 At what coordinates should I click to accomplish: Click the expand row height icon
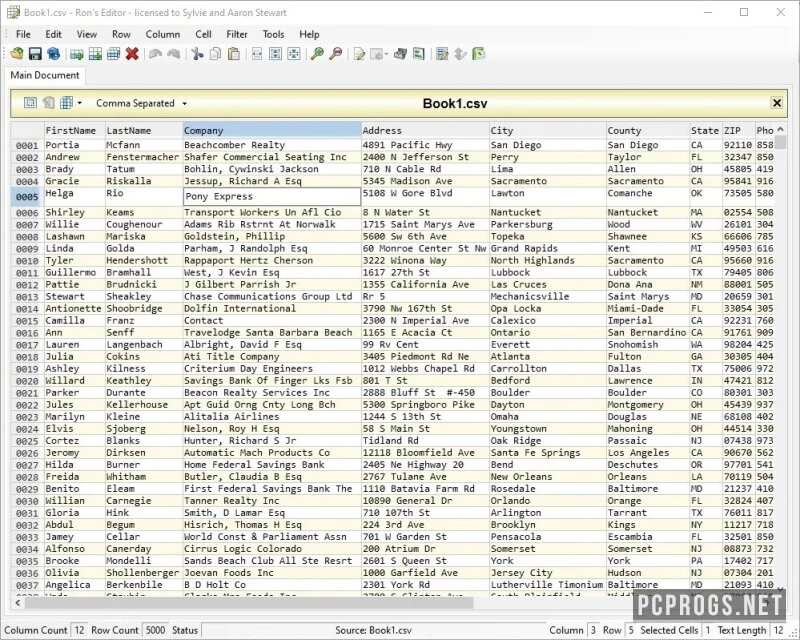point(276,54)
